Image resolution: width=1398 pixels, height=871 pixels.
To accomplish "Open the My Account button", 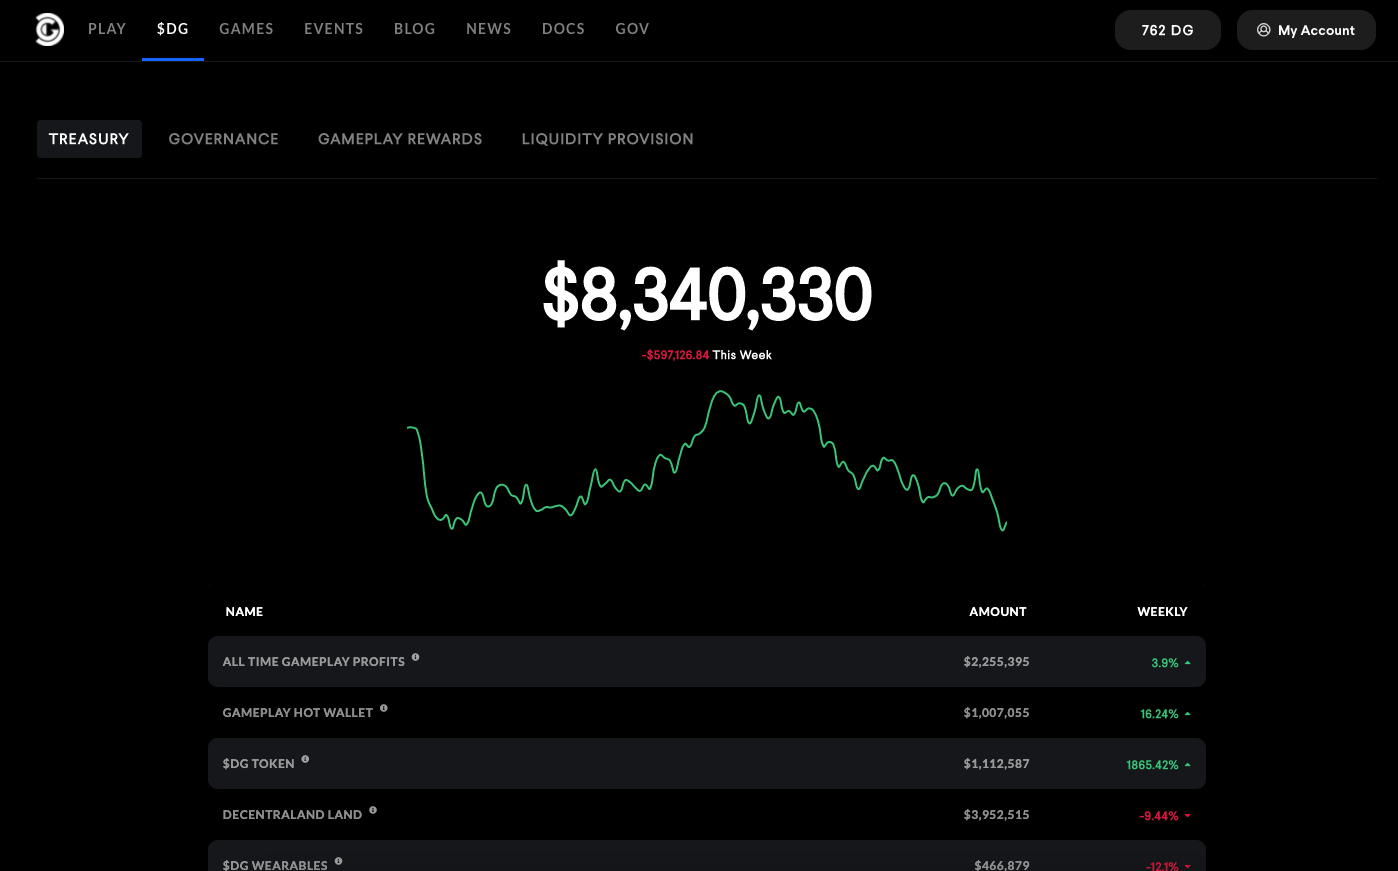I will [1306, 30].
